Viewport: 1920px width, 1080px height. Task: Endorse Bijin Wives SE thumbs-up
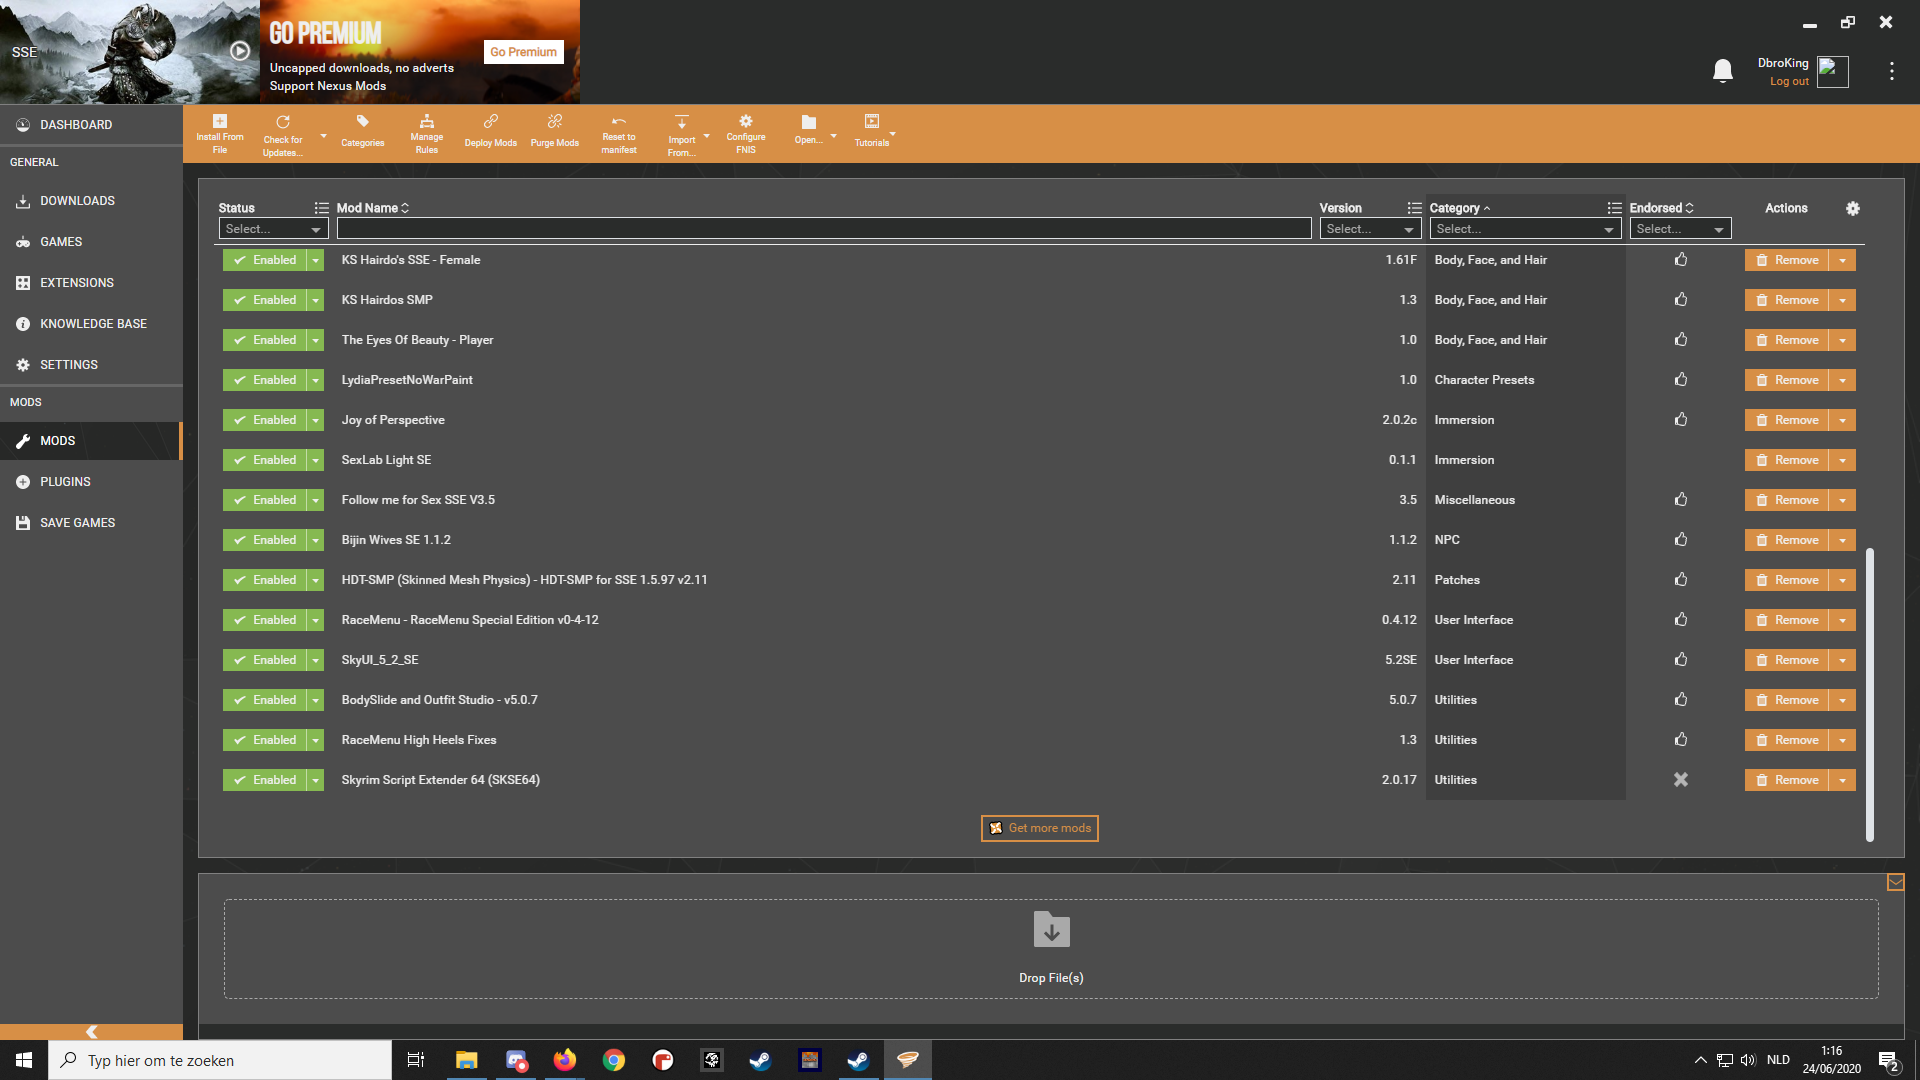(1681, 539)
